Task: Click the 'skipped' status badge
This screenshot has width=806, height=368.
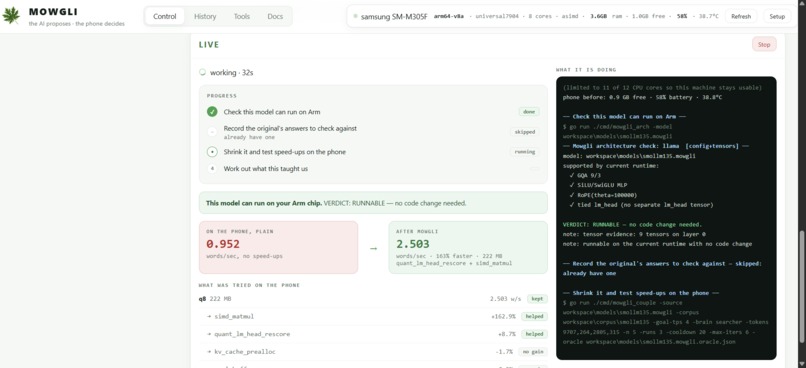Action: click(x=525, y=132)
